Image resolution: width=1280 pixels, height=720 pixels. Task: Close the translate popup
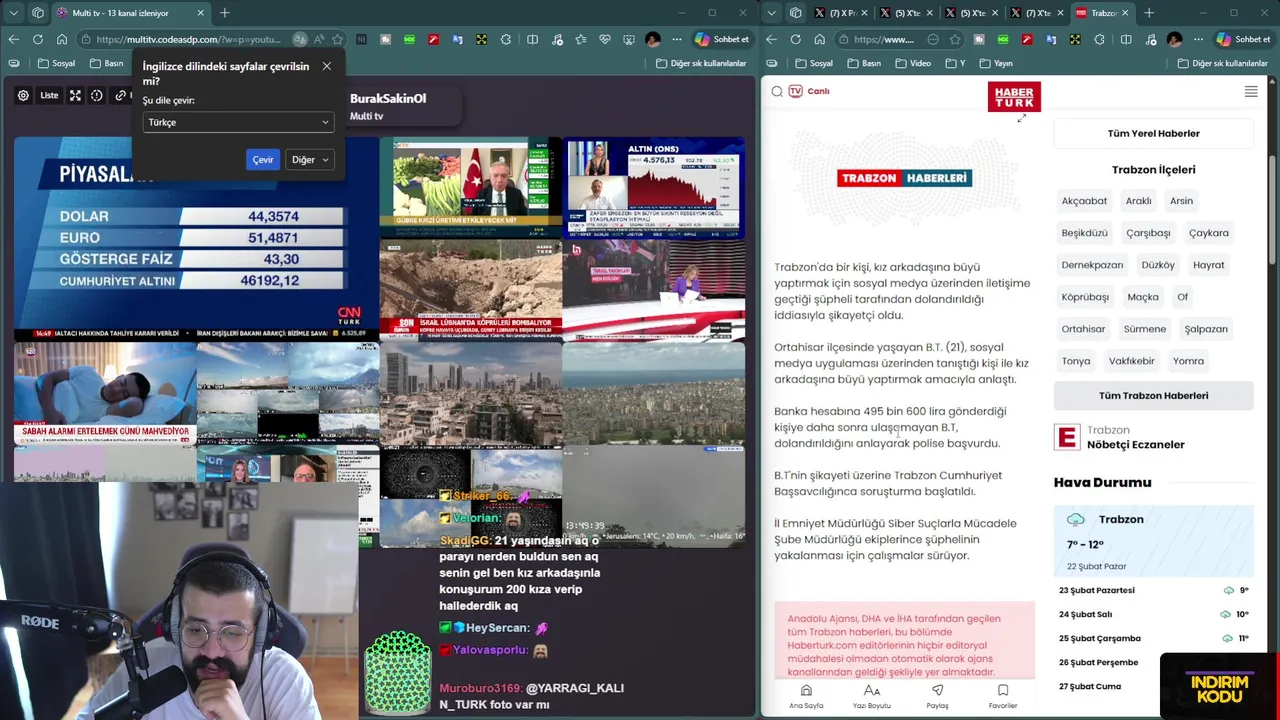tap(326, 66)
